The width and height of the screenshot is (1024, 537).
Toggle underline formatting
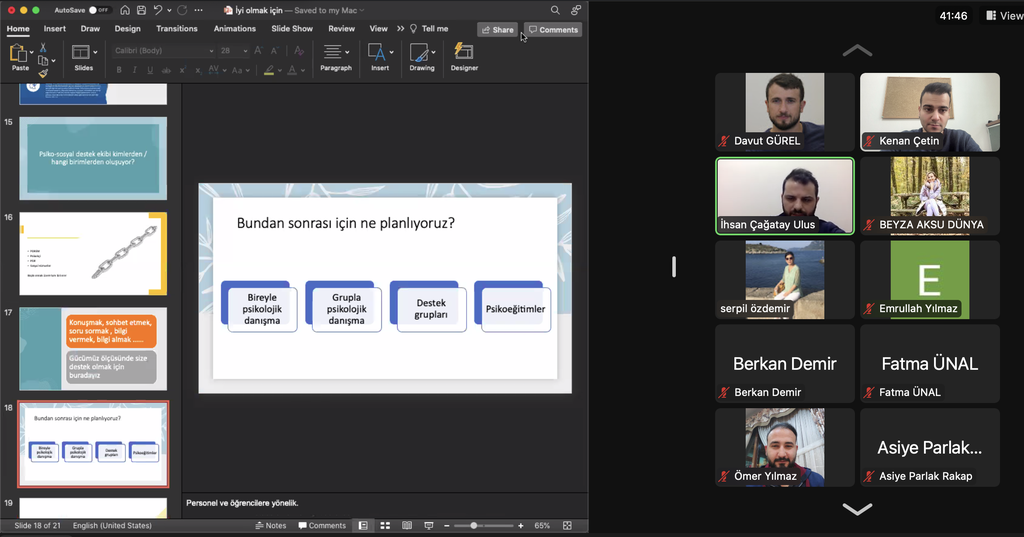[150, 70]
